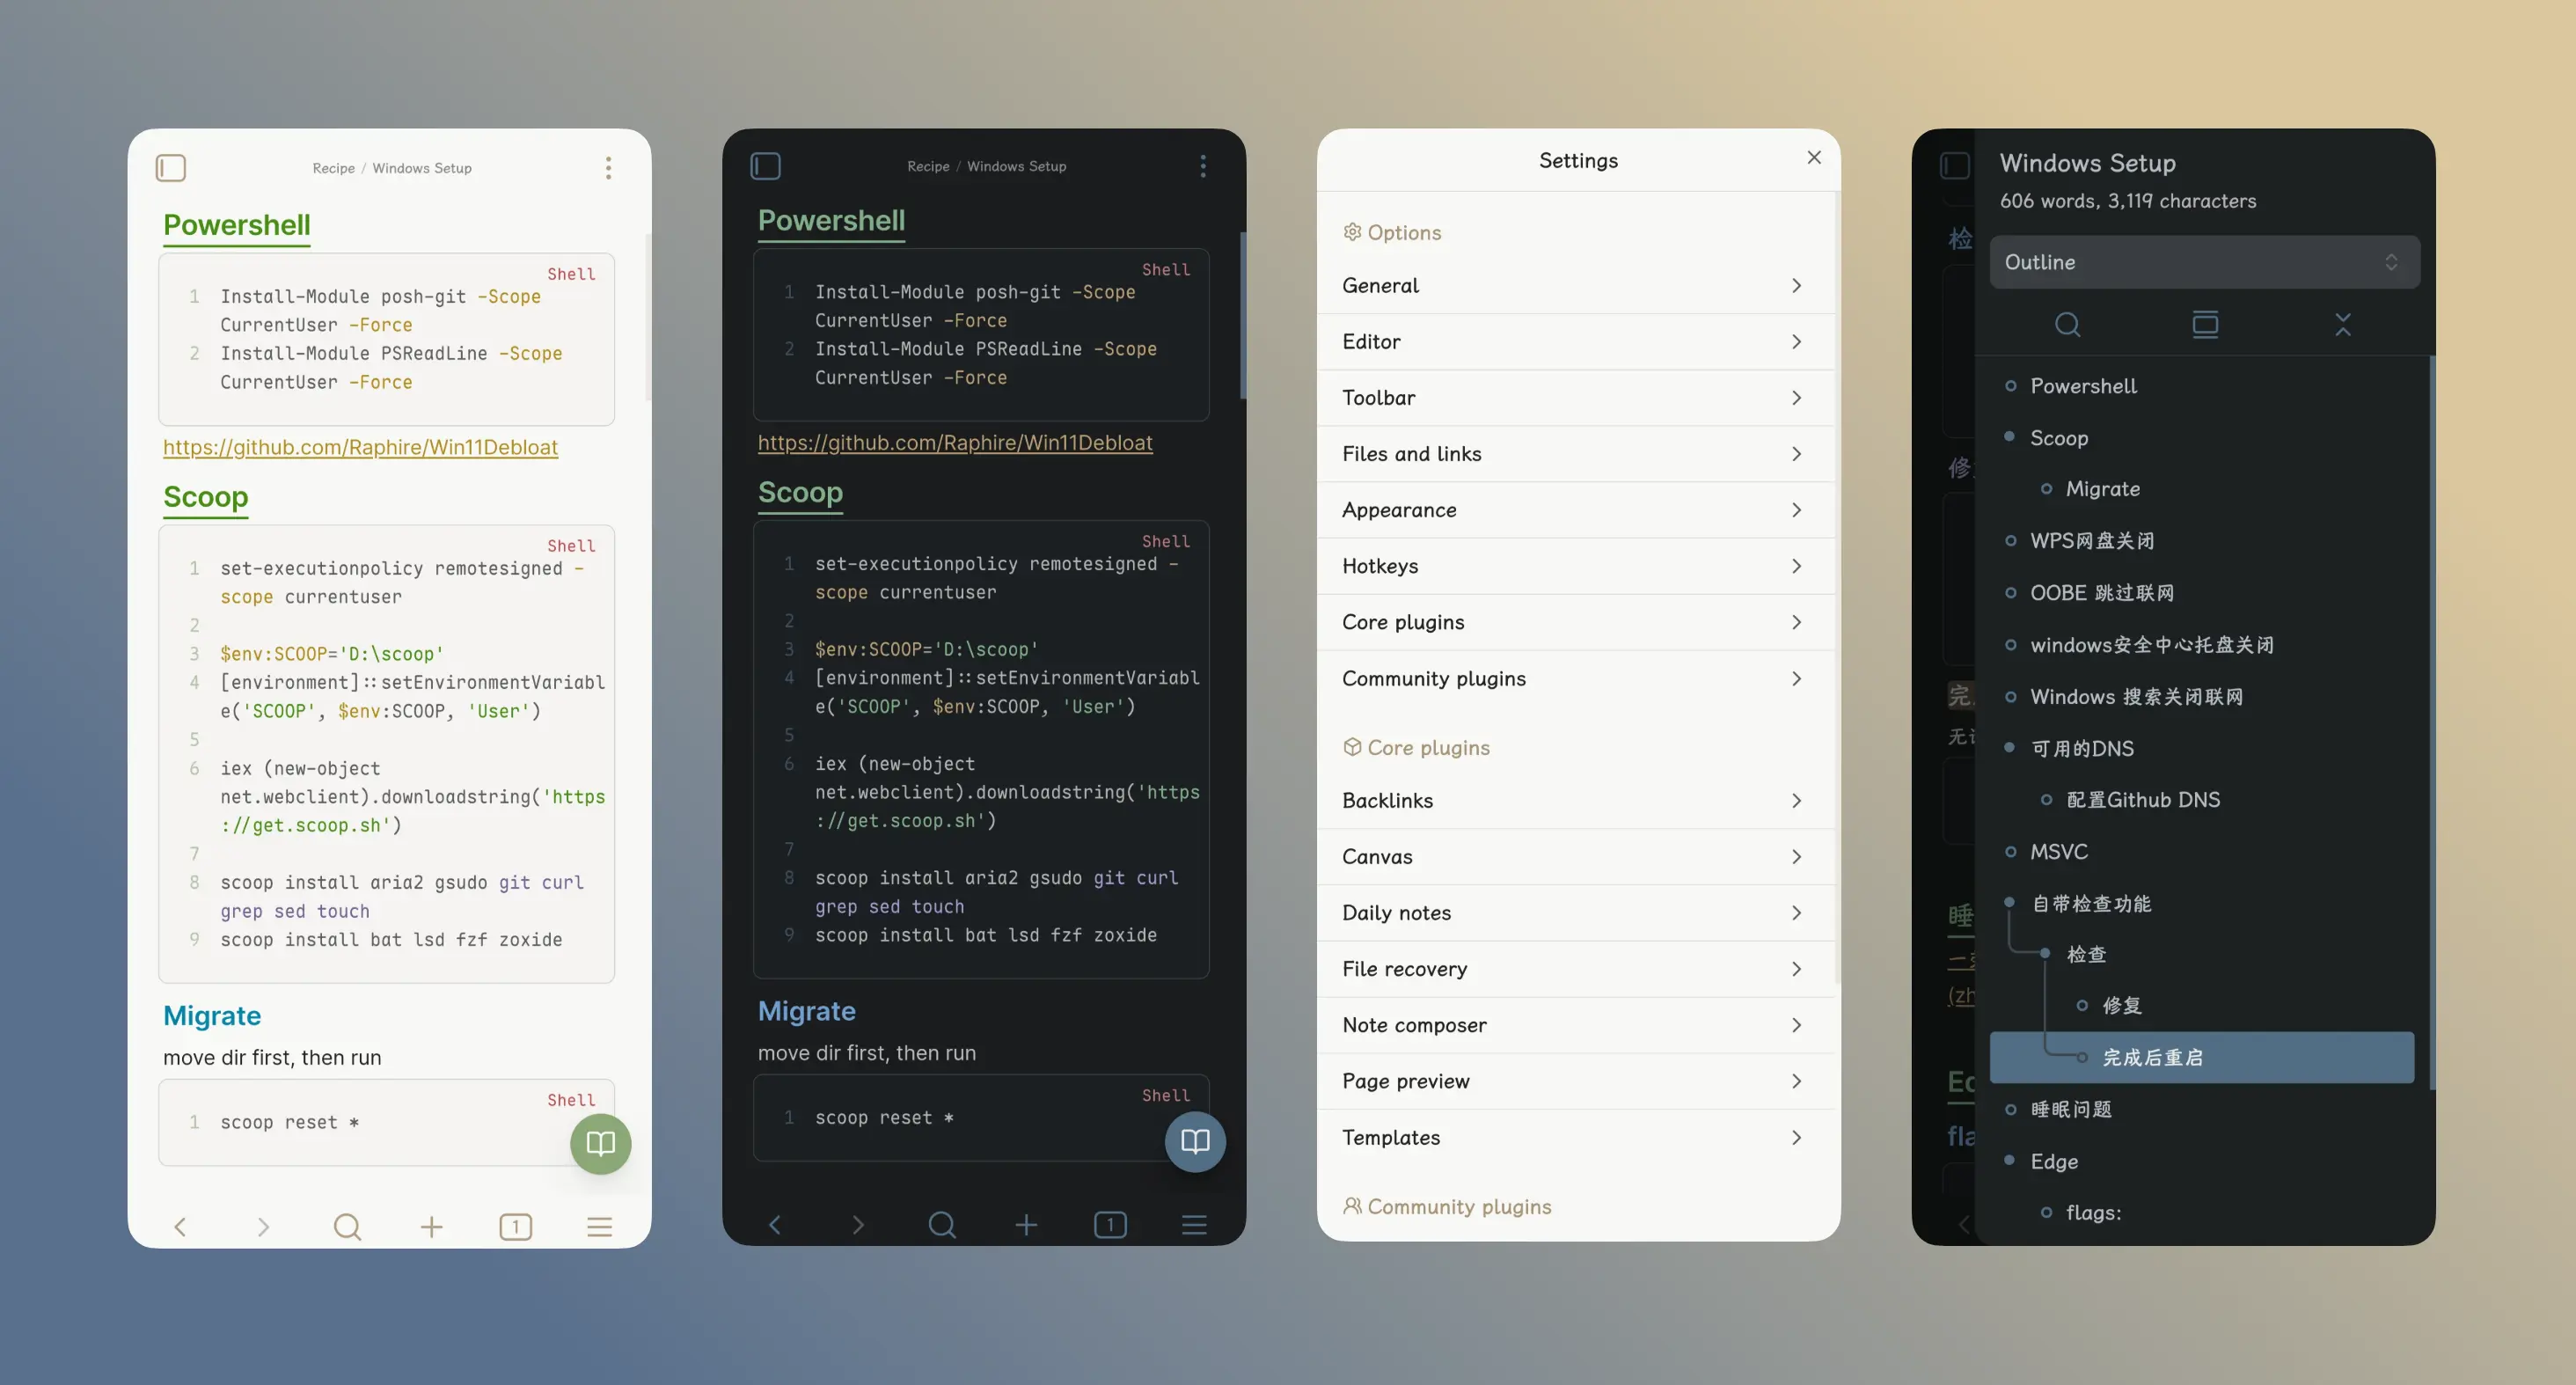Click search icon in outline sidebar
The height and width of the screenshot is (1385, 2576).
coord(2067,325)
